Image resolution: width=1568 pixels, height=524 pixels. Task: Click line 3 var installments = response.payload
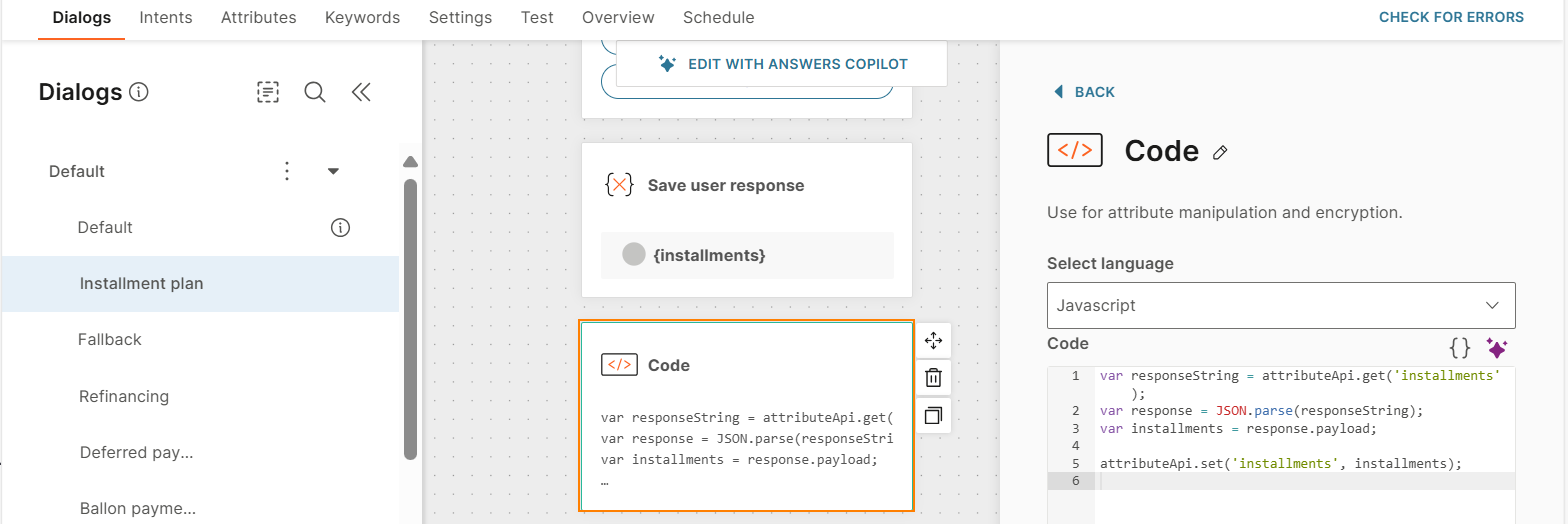(x=1238, y=428)
